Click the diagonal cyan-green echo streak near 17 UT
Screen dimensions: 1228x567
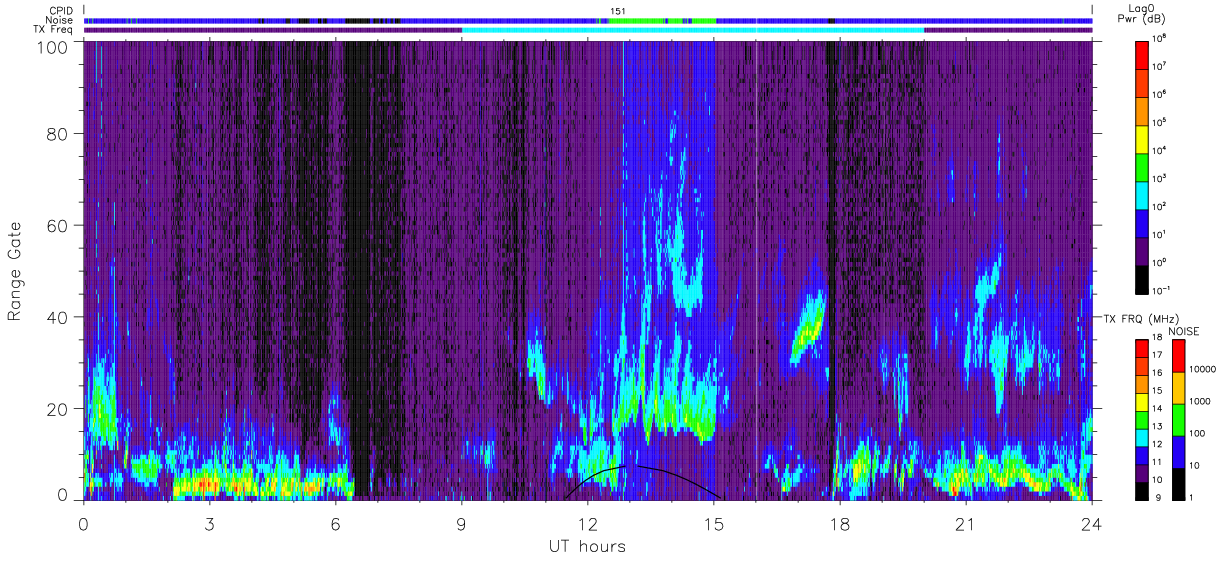[x=806, y=326]
